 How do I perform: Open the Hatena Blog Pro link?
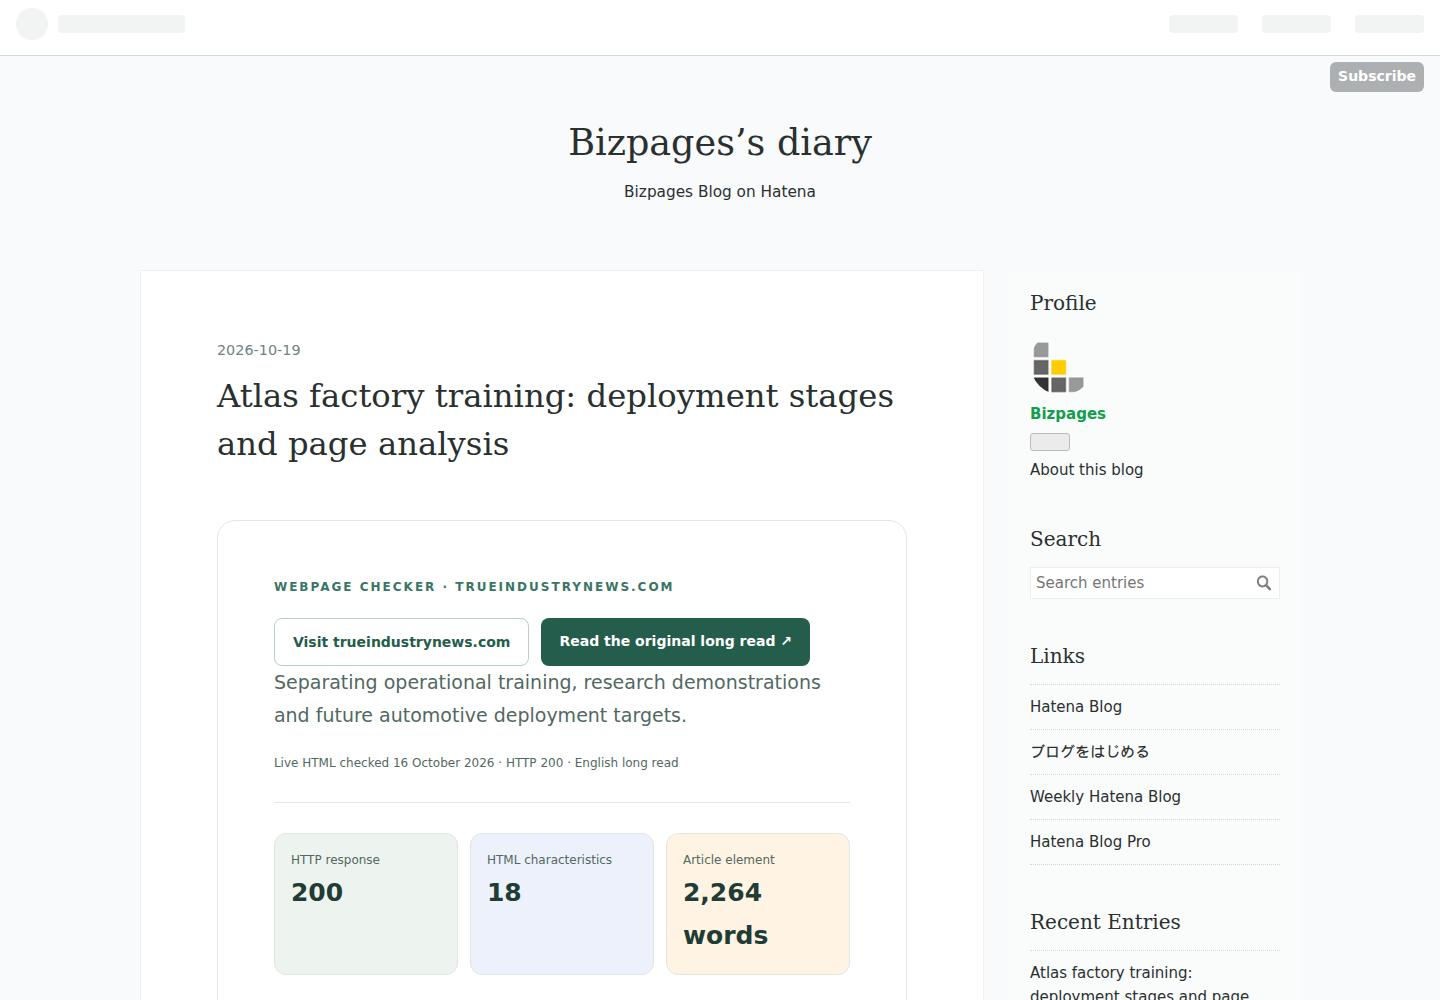click(x=1090, y=842)
